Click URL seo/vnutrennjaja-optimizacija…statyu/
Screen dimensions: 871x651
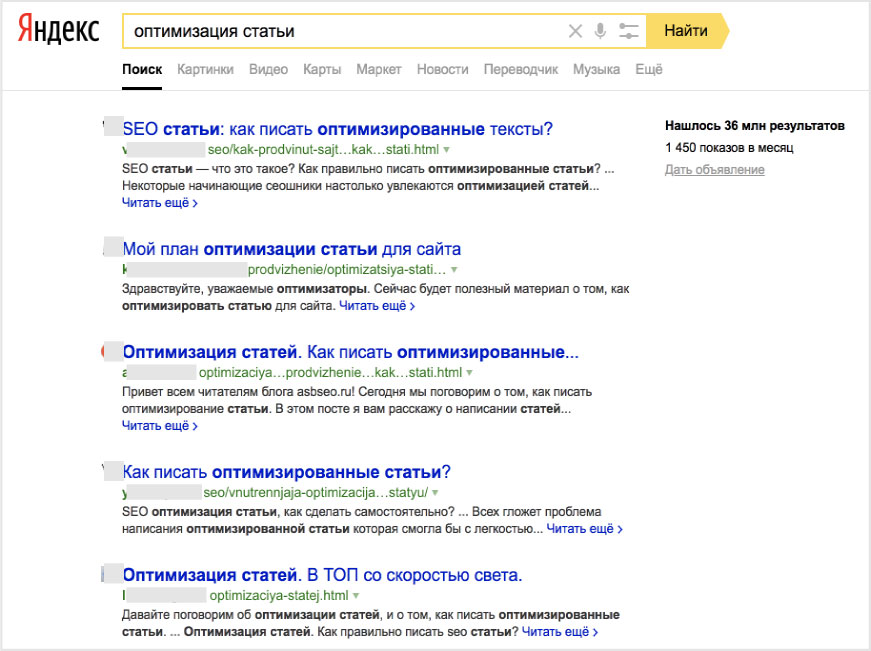coord(316,492)
